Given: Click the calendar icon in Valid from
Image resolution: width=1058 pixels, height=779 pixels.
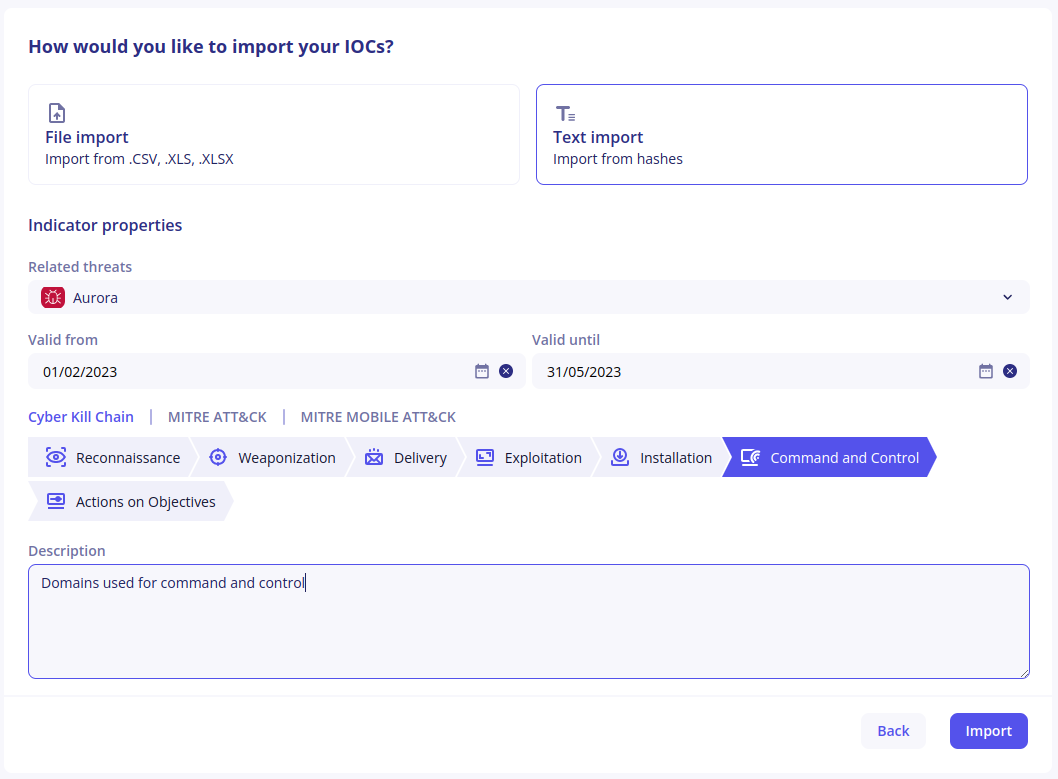Looking at the screenshot, I should [x=482, y=371].
